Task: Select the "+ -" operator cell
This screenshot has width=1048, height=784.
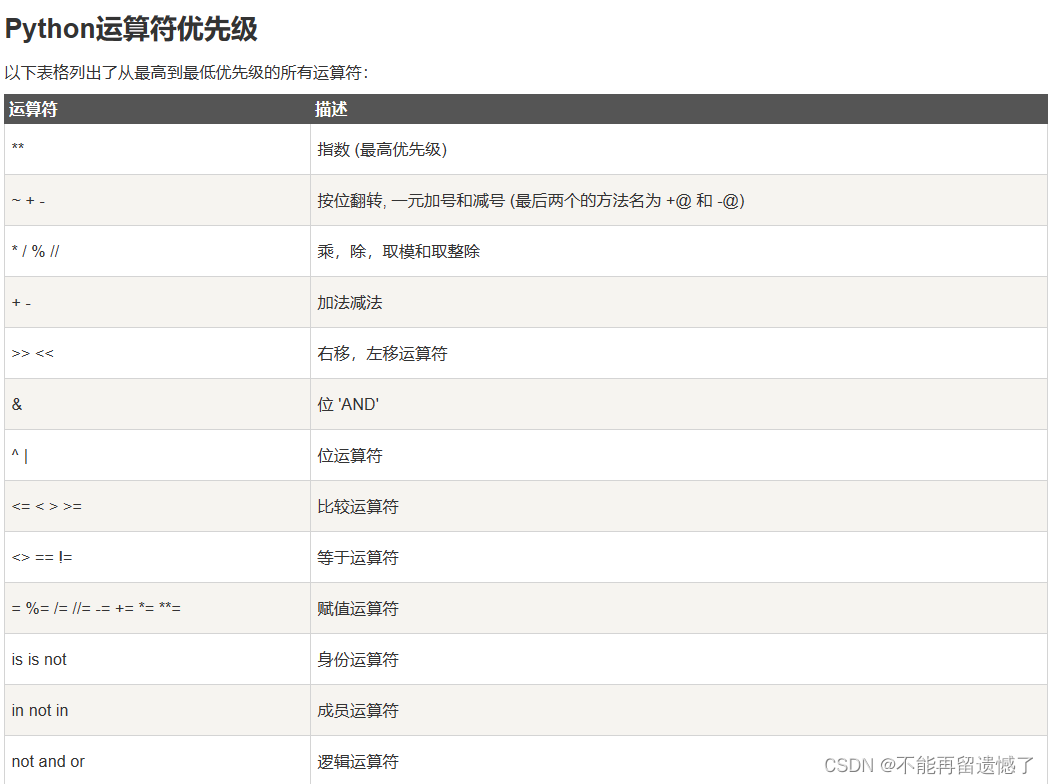Action: pos(157,302)
